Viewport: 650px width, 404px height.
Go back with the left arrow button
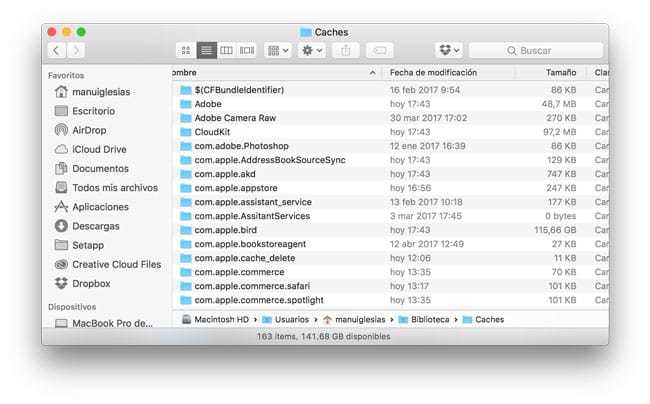(x=56, y=51)
